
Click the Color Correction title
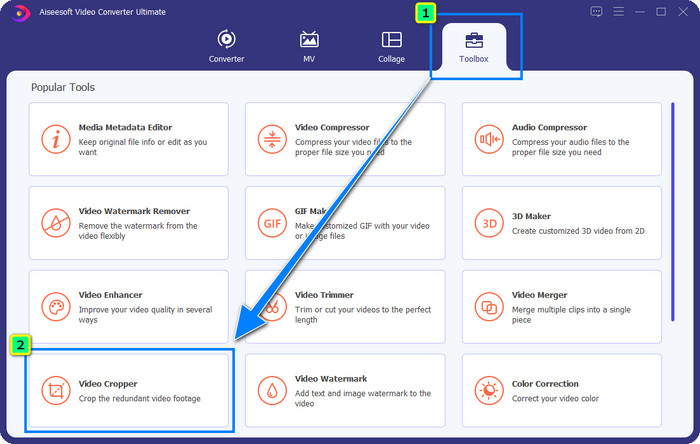tap(545, 384)
